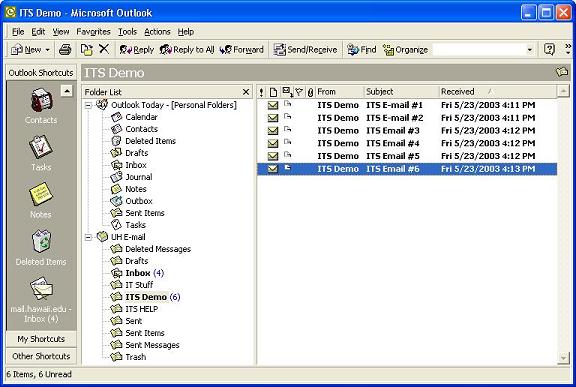Open Deleted Items shortcut in Outlook bar
This screenshot has height=387, width=576.
[41, 247]
